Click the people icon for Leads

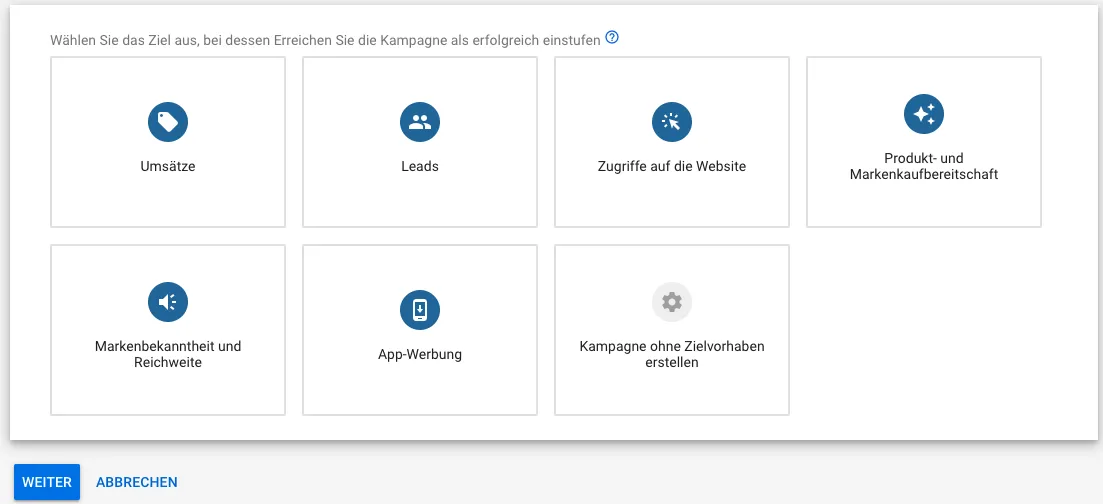click(420, 122)
